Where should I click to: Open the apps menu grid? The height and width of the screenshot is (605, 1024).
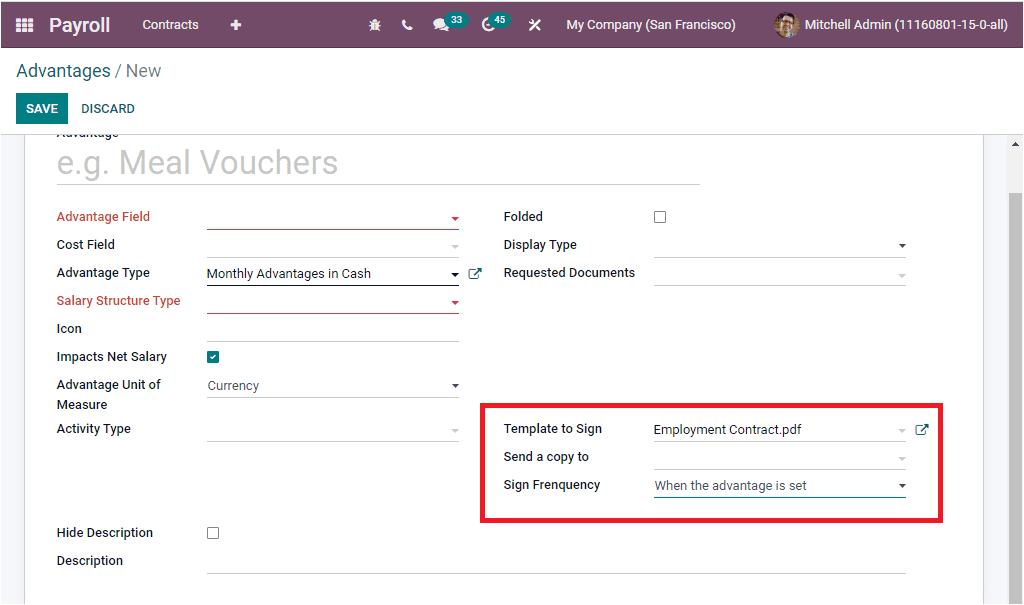pos(24,24)
